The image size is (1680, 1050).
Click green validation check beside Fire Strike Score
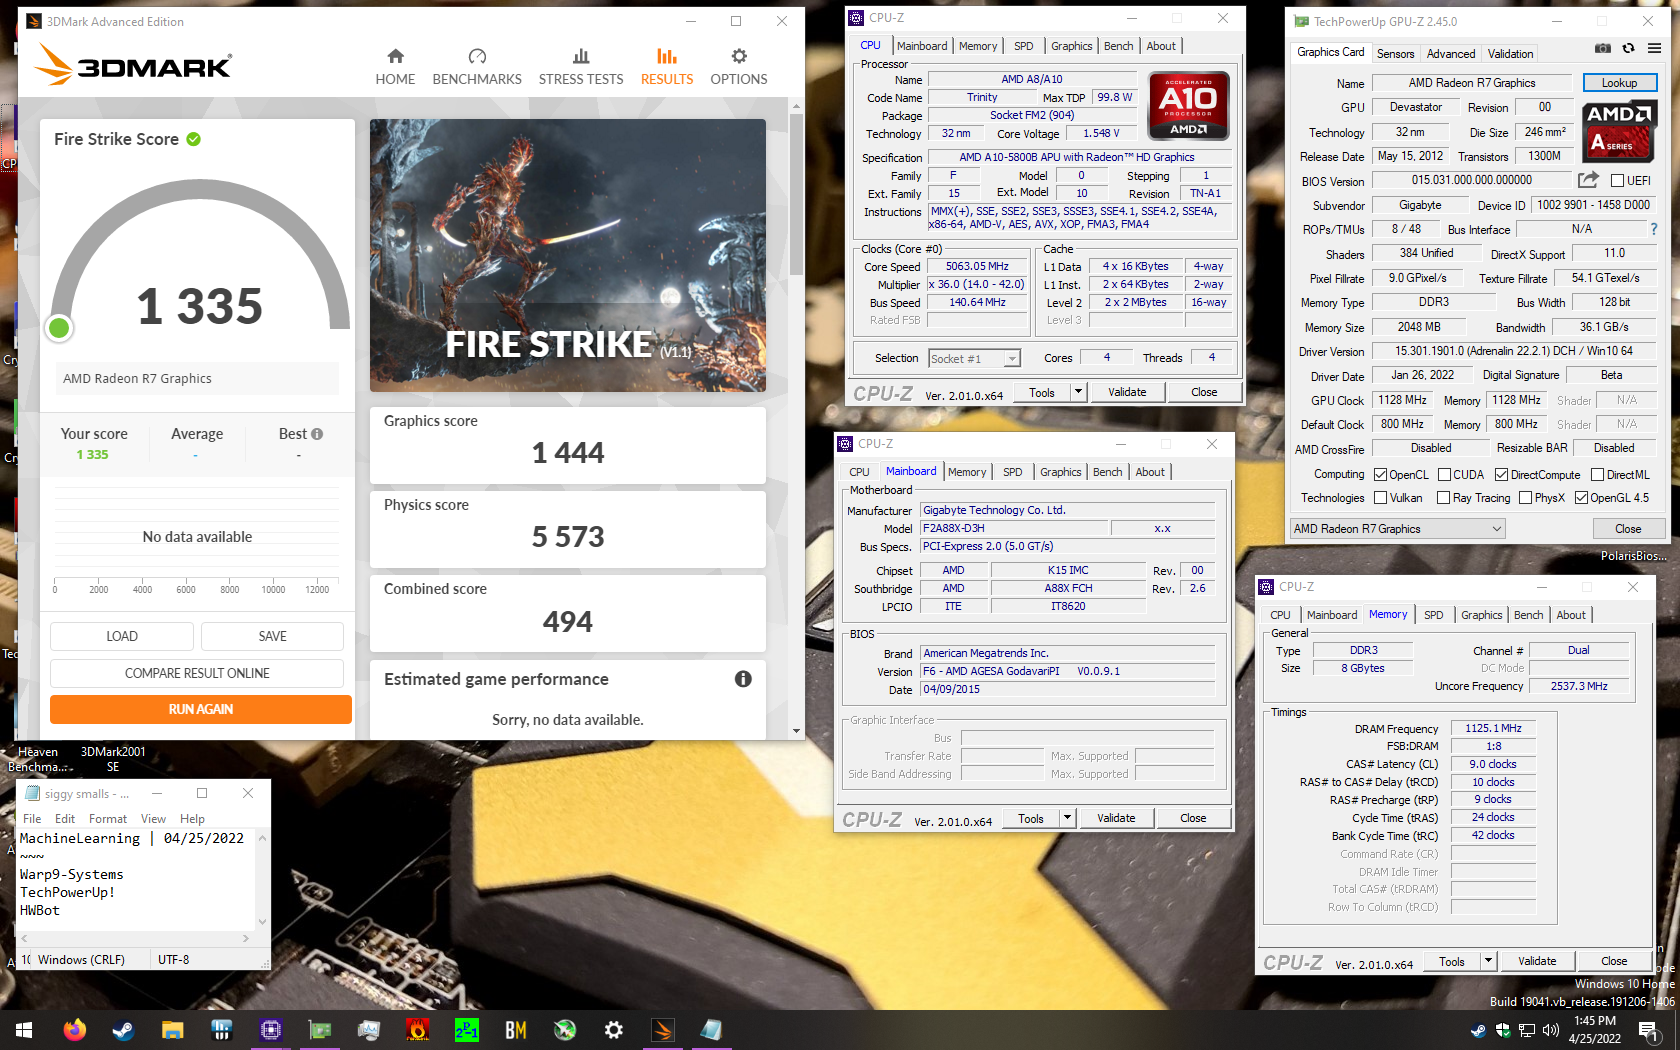coord(194,139)
